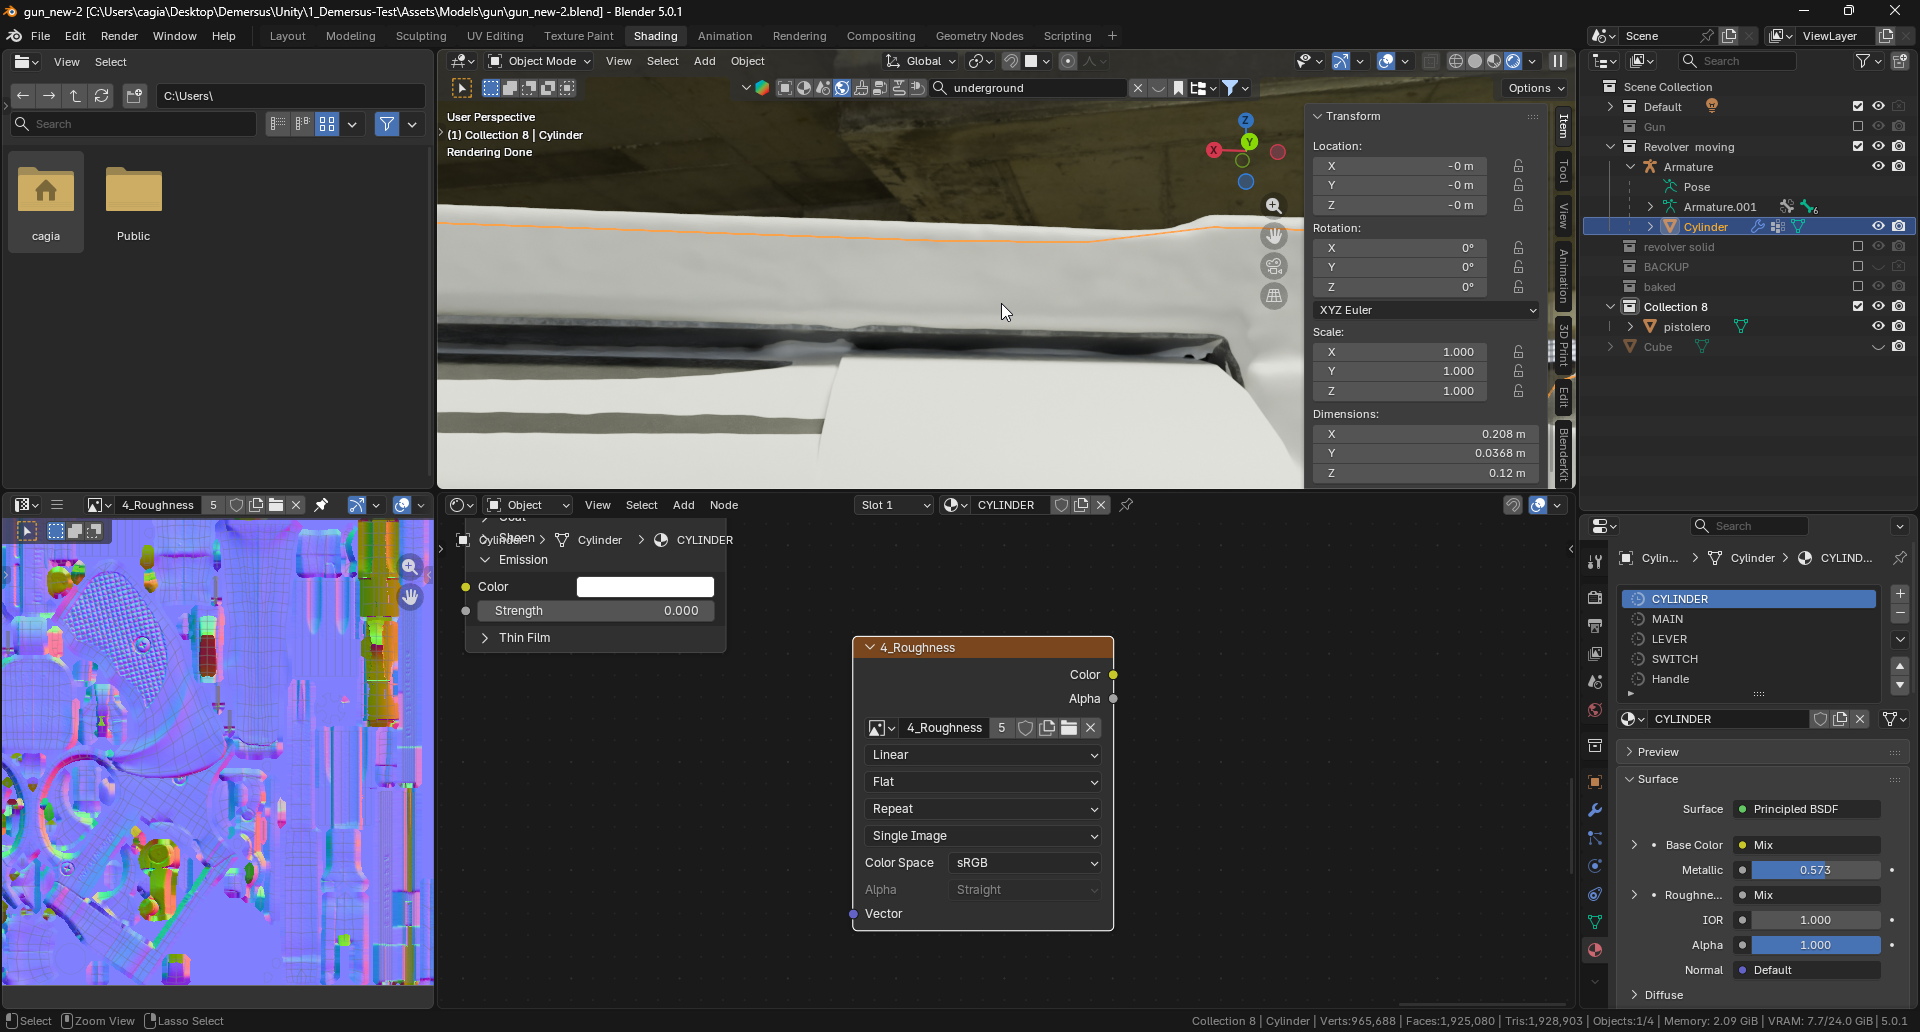The image size is (1920, 1032).
Task: Switch to the UV Editing workspace tab
Action: [495, 36]
